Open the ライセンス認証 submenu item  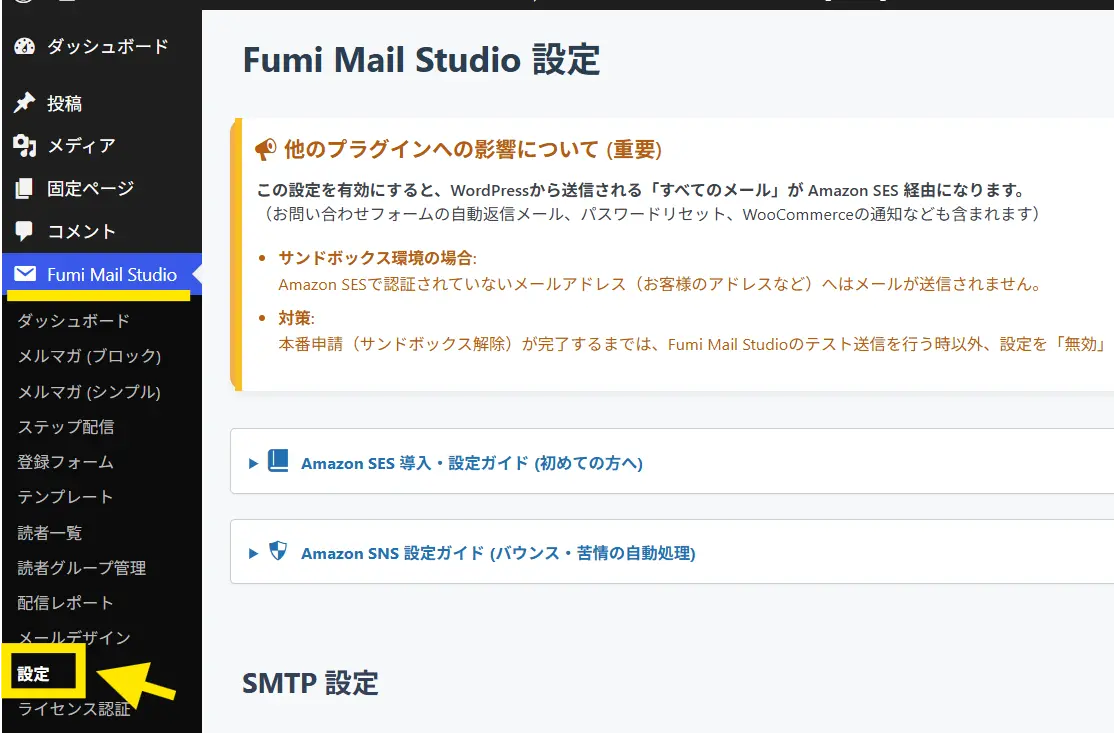point(74,710)
